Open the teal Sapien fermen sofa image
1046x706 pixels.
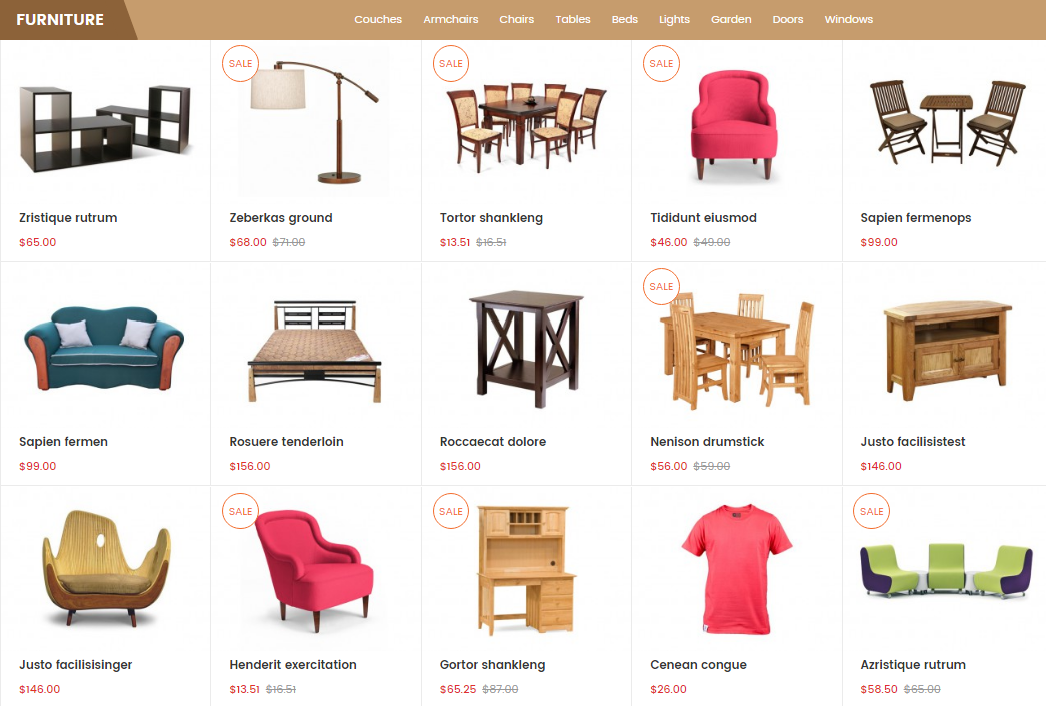[104, 347]
